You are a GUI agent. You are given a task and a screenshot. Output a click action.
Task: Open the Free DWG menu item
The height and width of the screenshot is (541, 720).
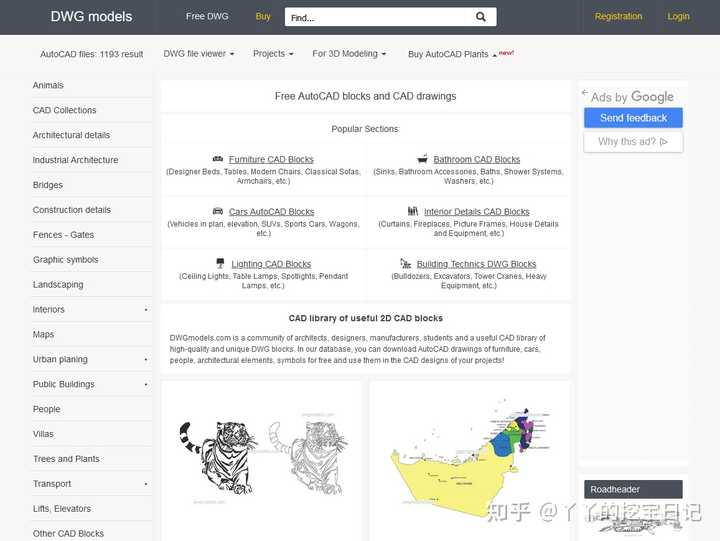(207, 16)
